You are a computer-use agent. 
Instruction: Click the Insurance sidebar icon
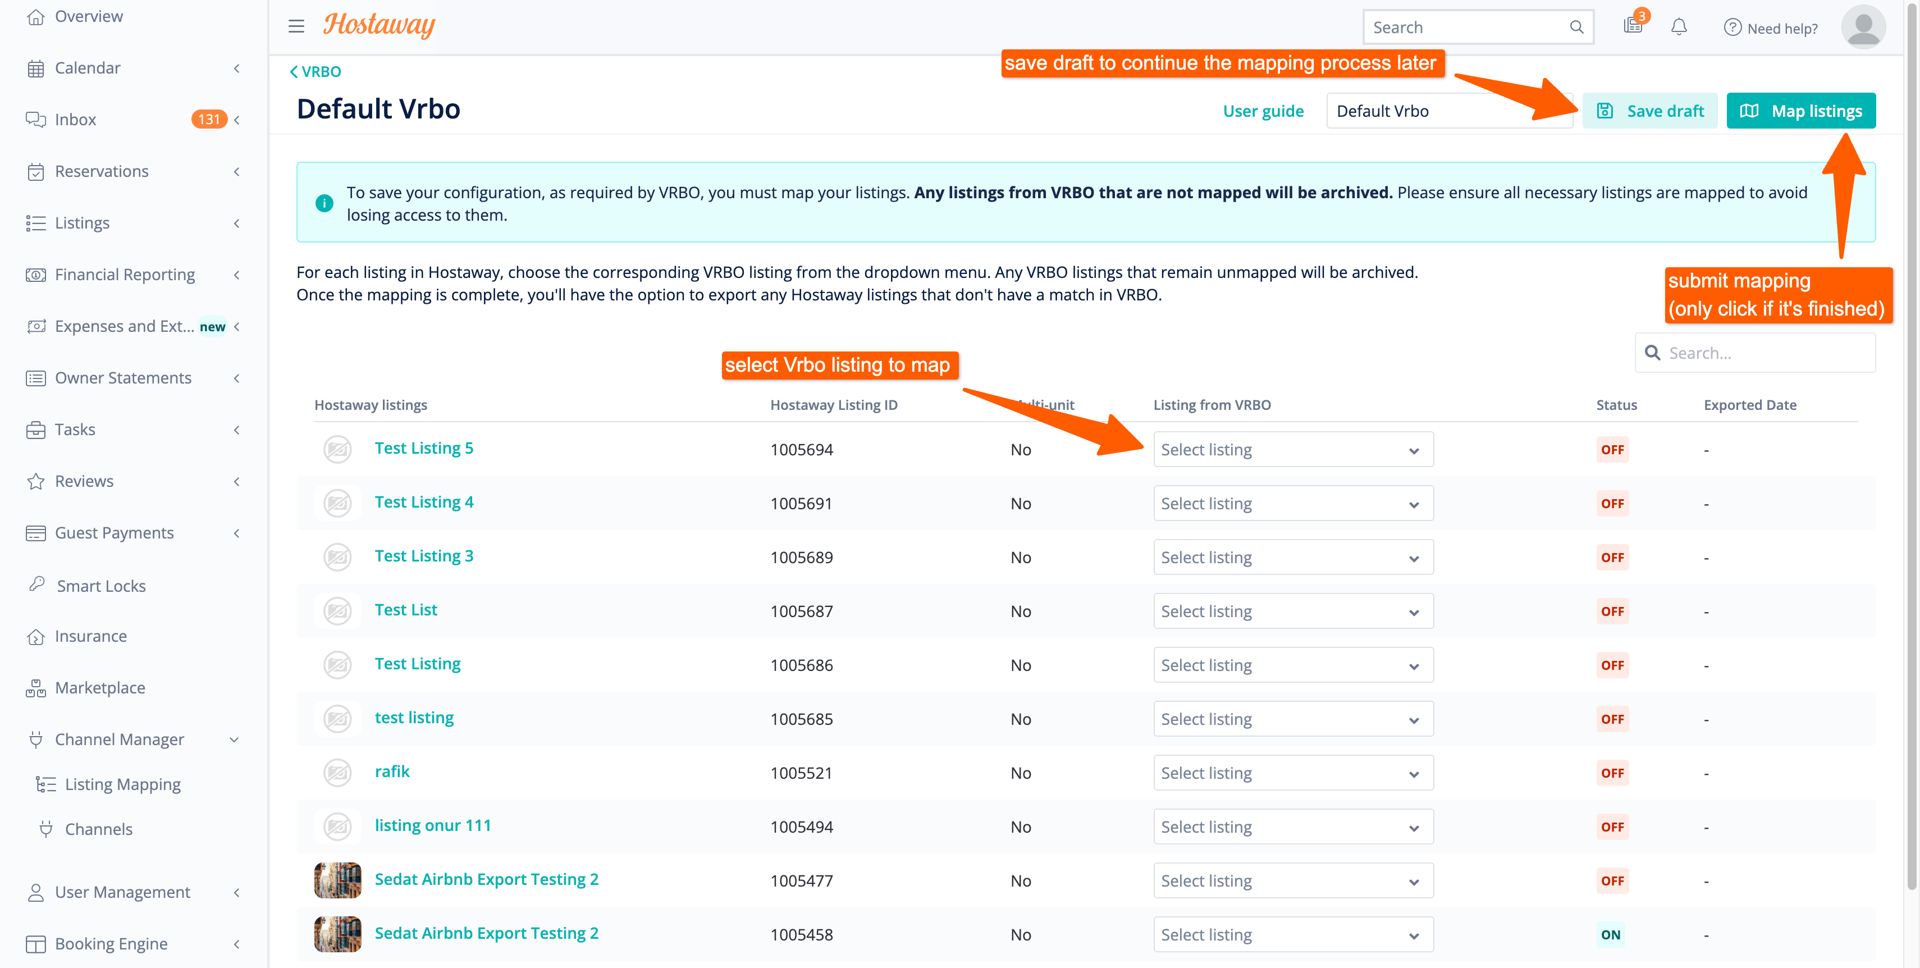(36, 637)
